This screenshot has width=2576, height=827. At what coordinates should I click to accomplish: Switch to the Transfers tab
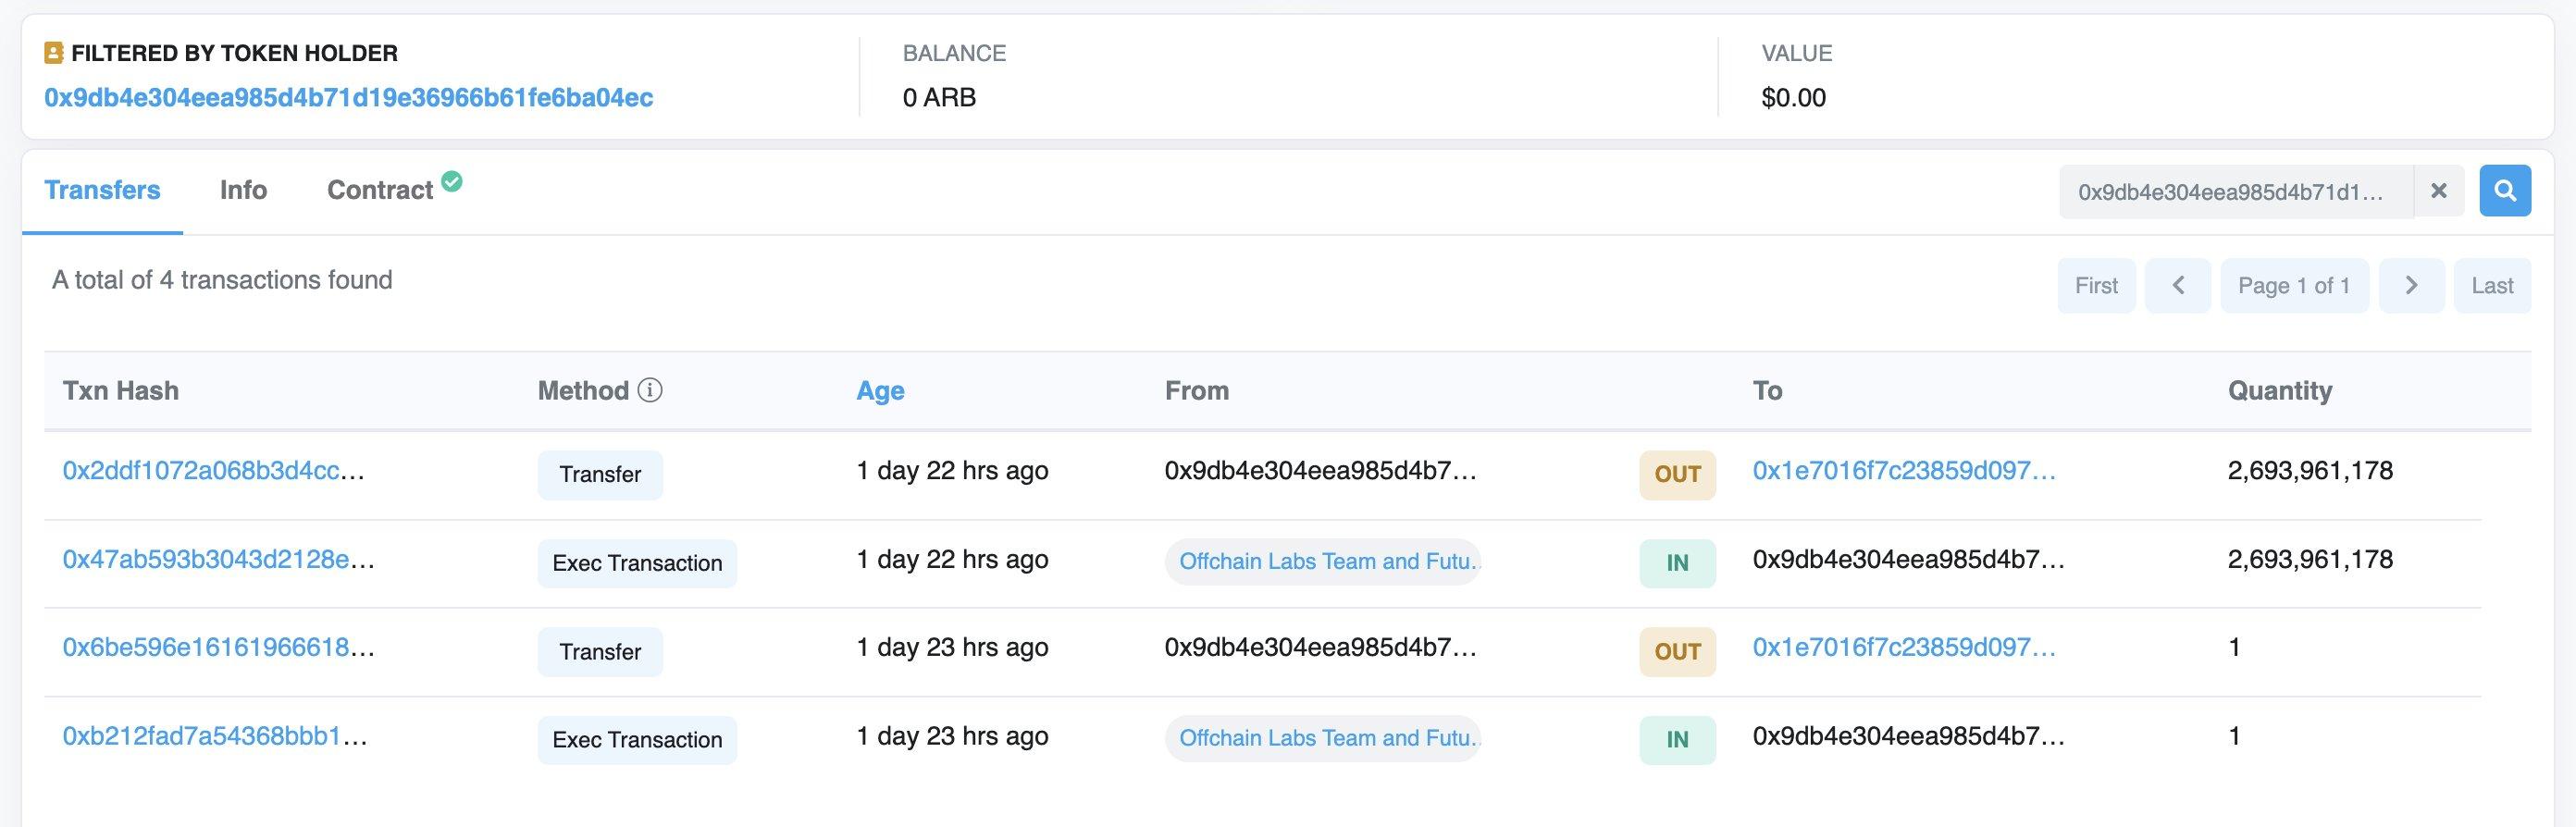(102, 190)
